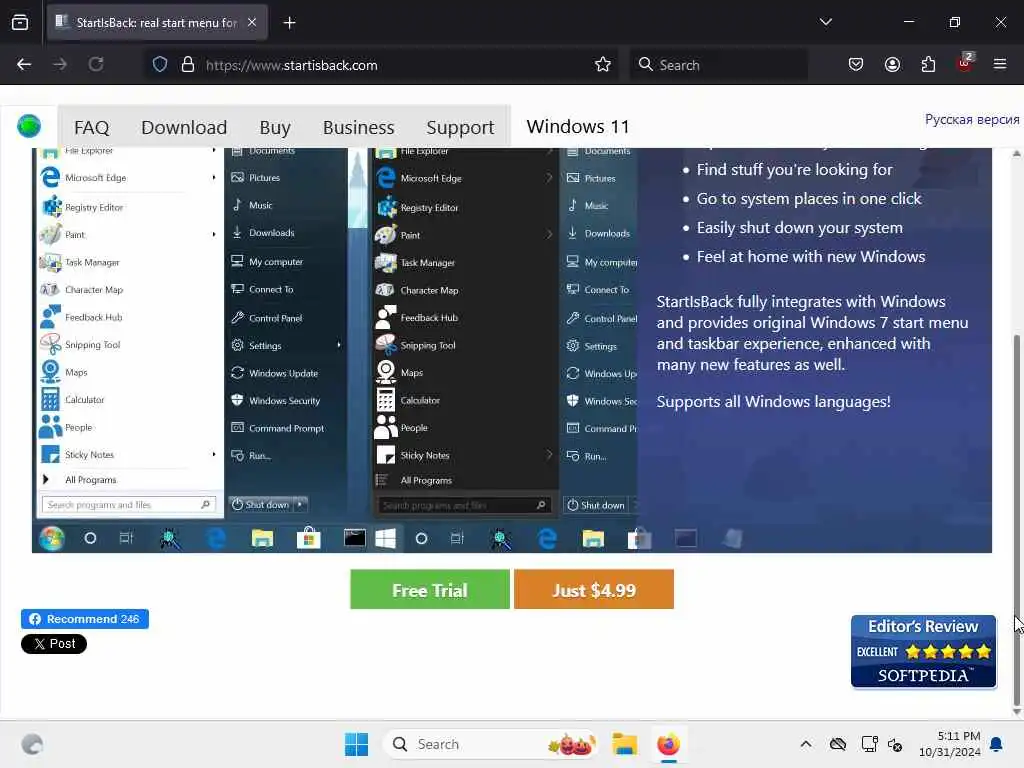Open a new browser tab

coord(289,23)
